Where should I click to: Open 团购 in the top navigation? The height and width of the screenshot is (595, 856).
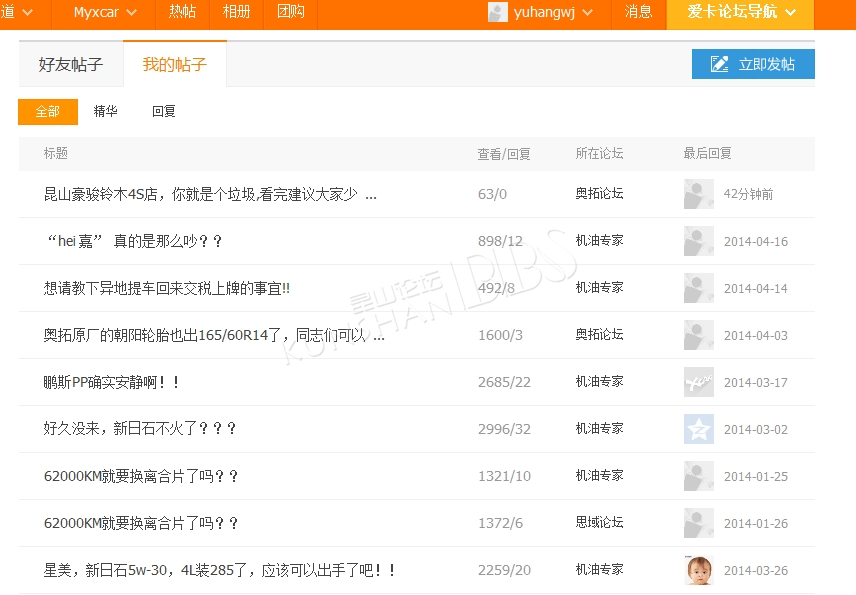click(x=290, y=12)
